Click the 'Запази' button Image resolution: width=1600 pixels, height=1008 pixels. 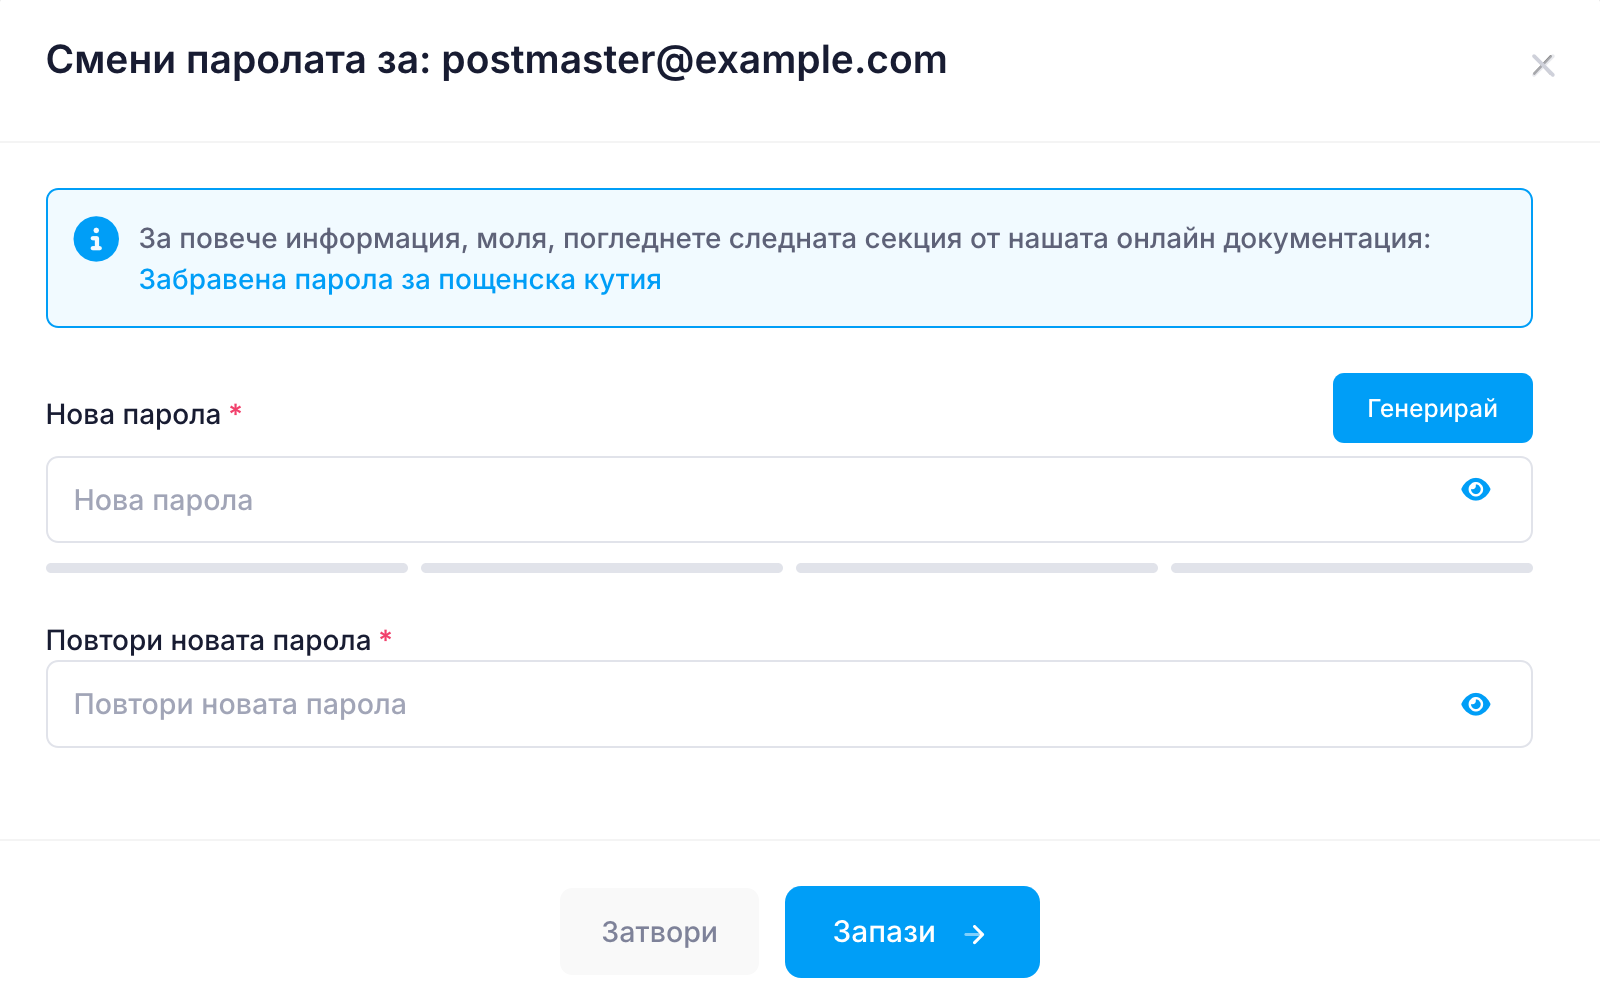(912, 932)
